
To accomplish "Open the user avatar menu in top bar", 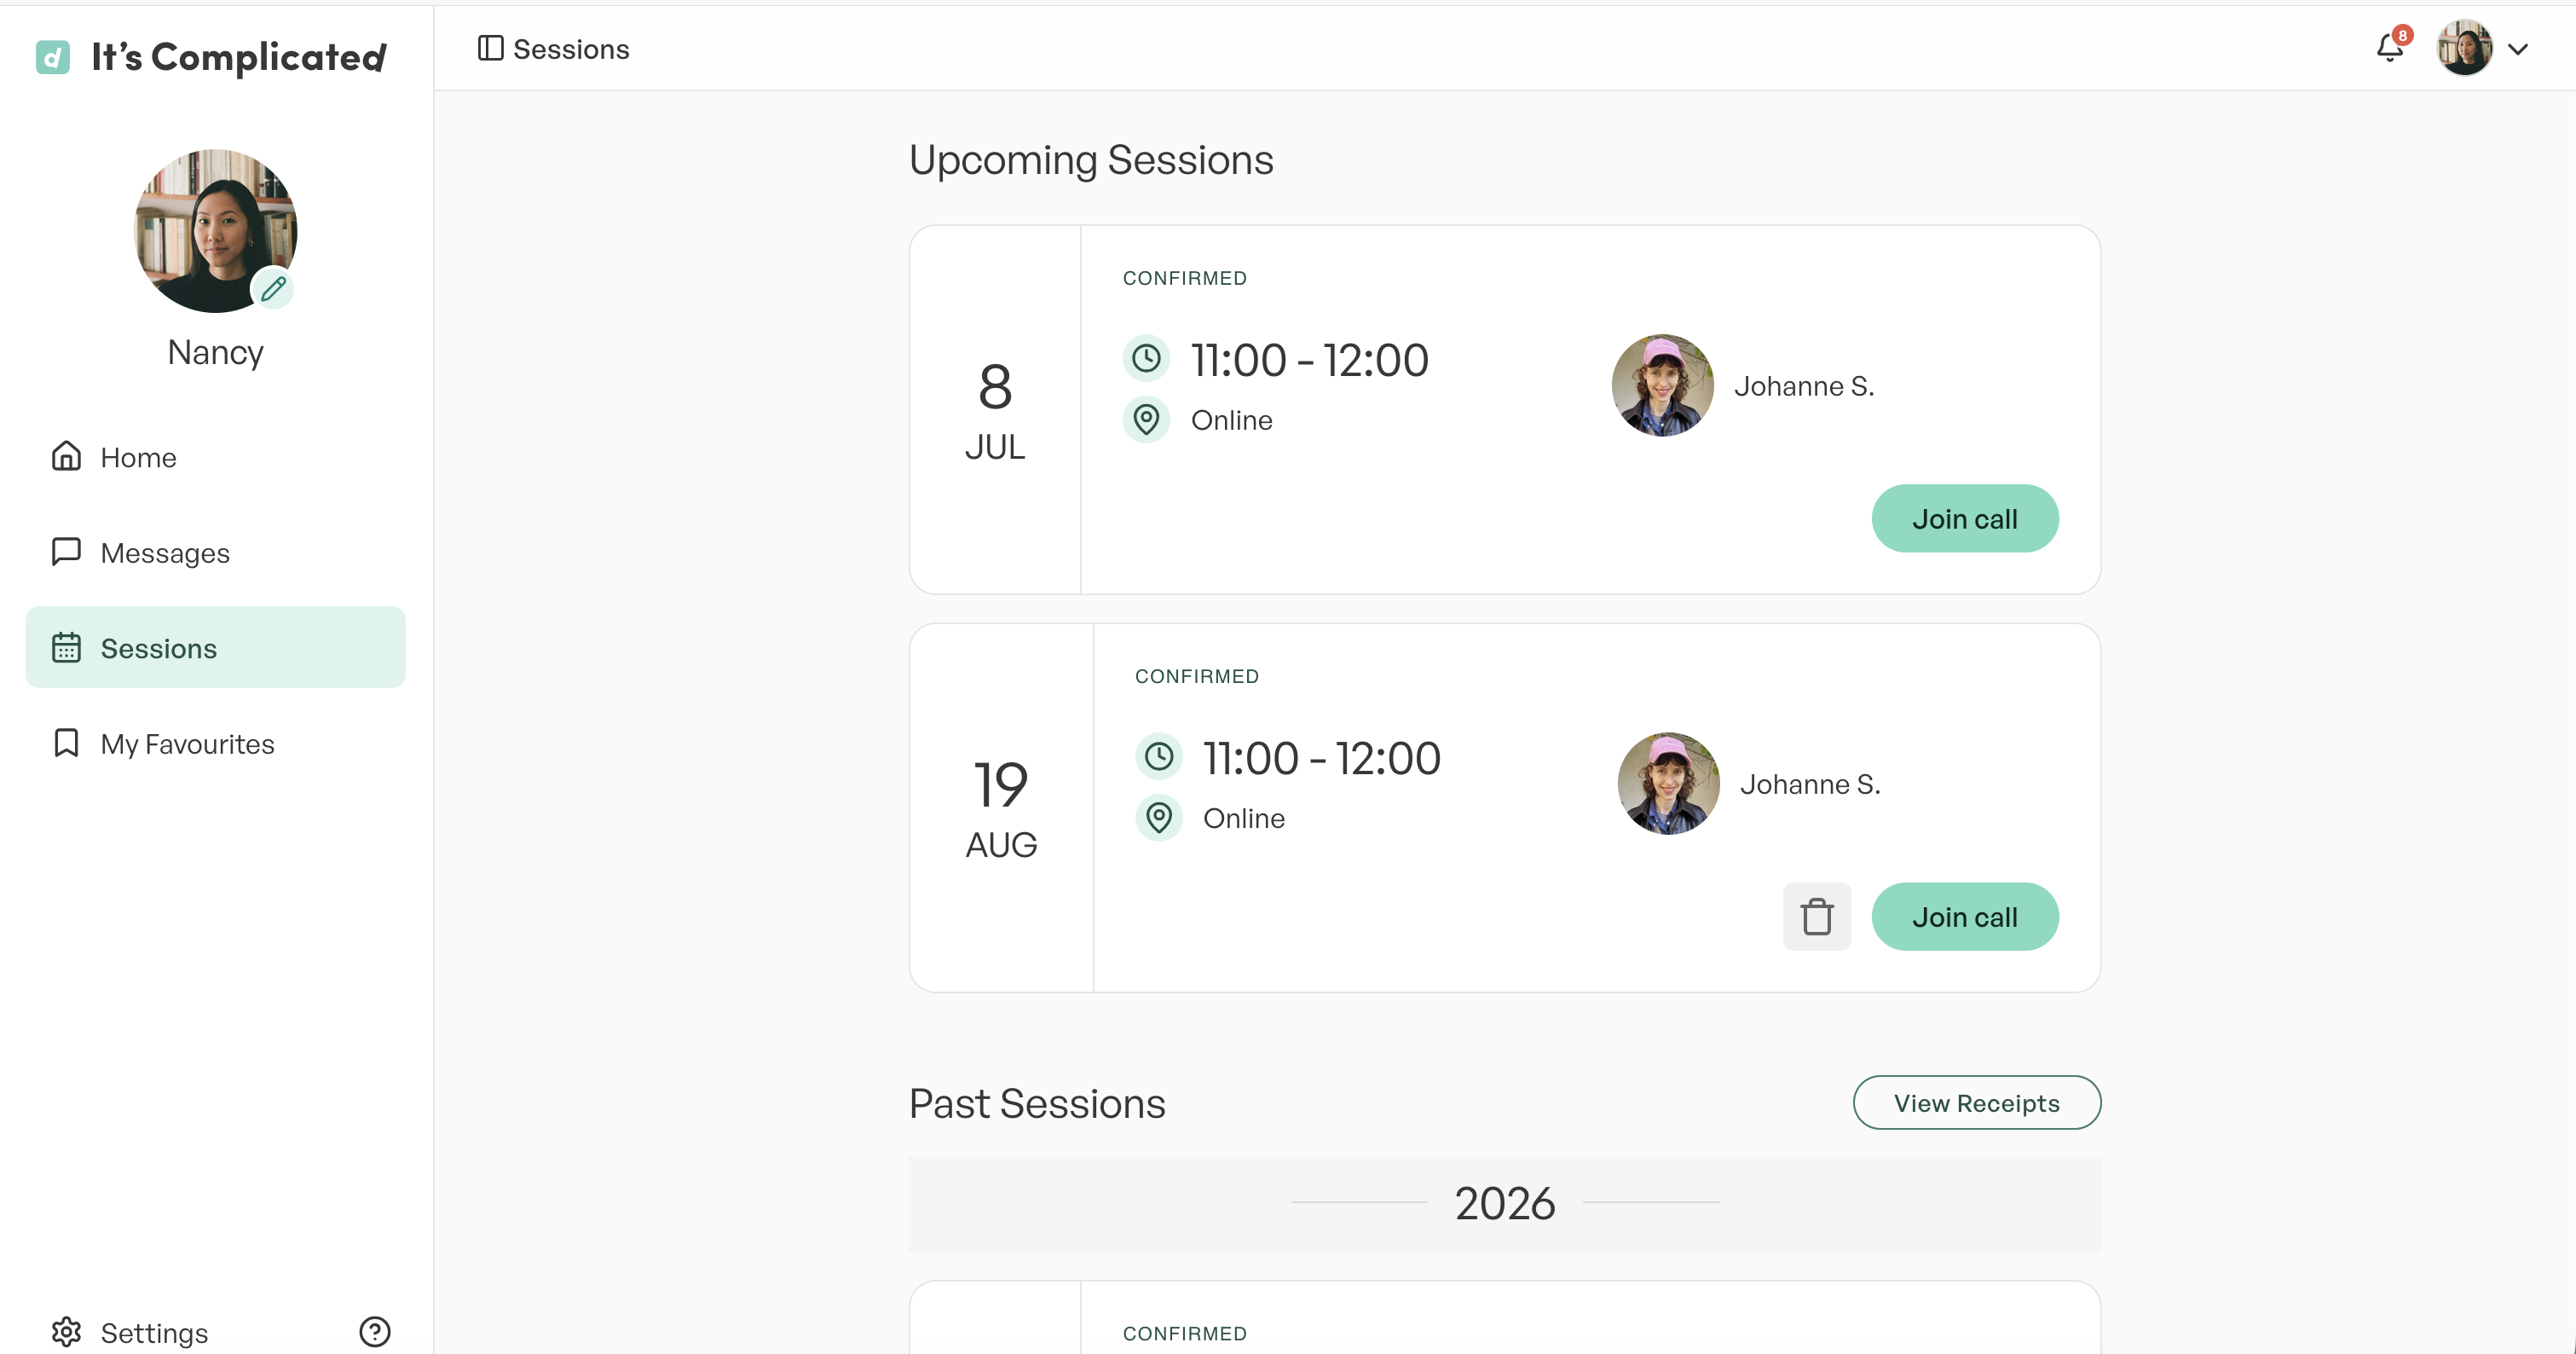I will (2464, 48).
